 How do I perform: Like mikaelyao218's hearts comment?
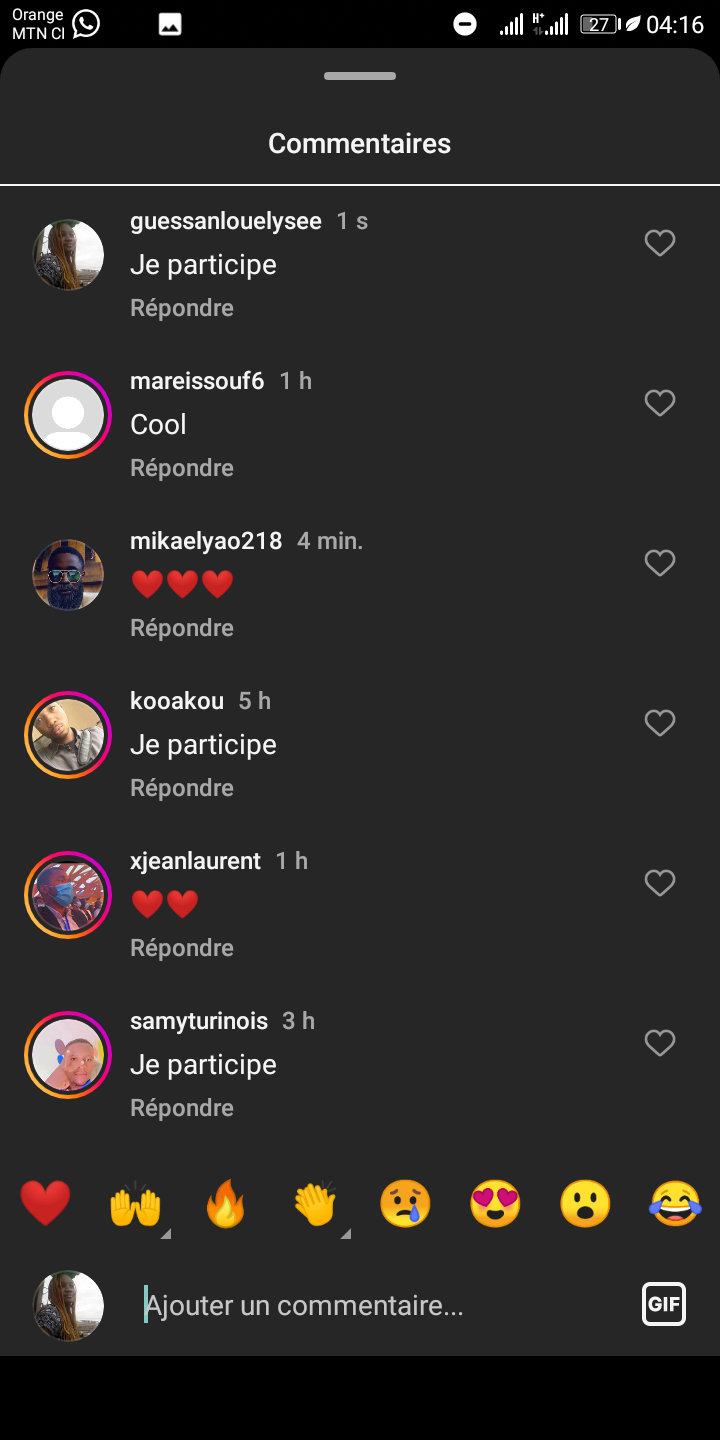(660, 563)
